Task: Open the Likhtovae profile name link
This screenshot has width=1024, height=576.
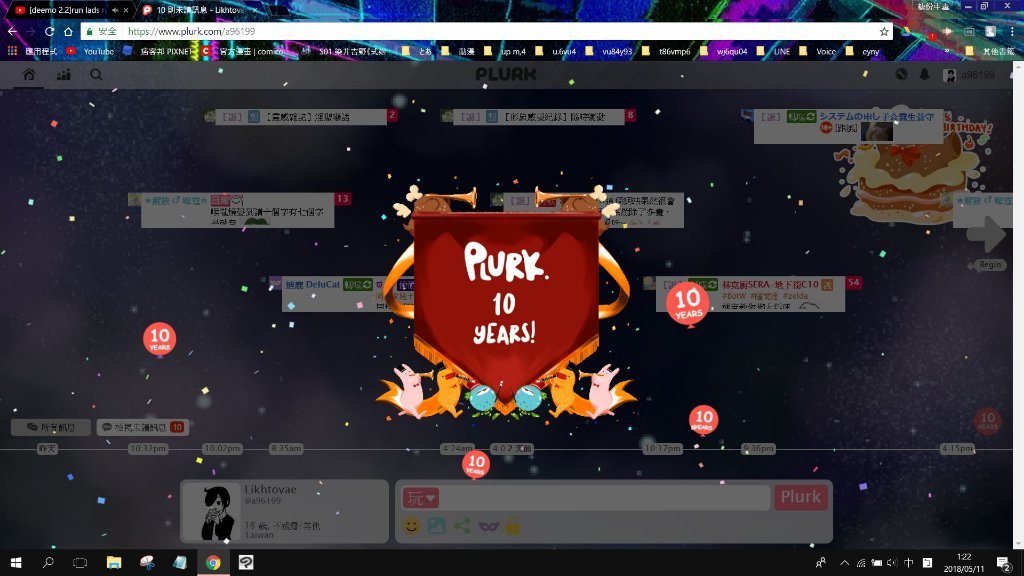Action: 270,489
